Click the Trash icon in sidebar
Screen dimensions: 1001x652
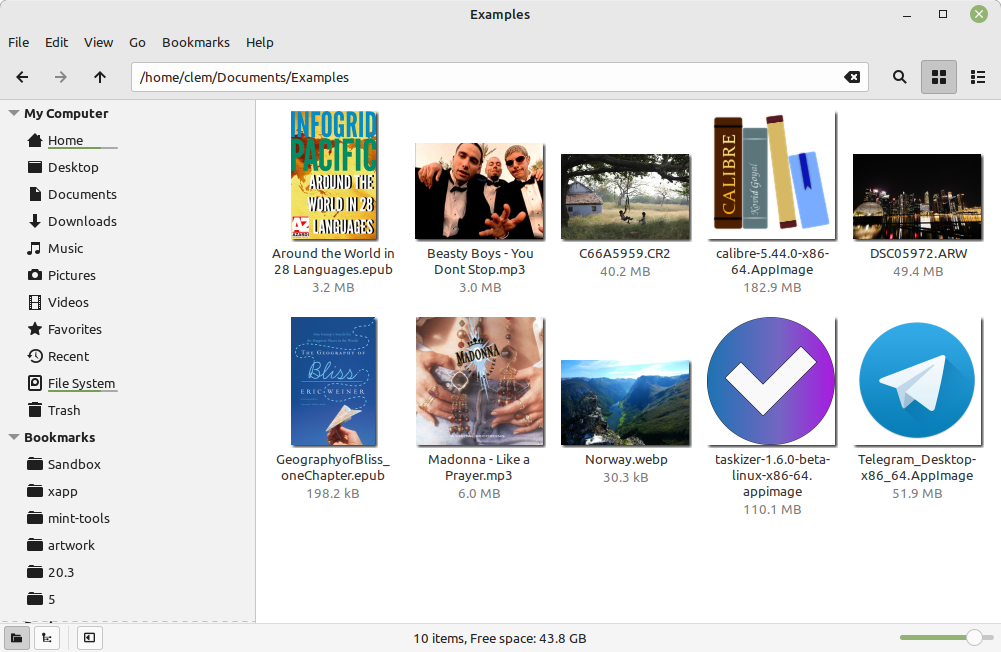coord(35,410)
